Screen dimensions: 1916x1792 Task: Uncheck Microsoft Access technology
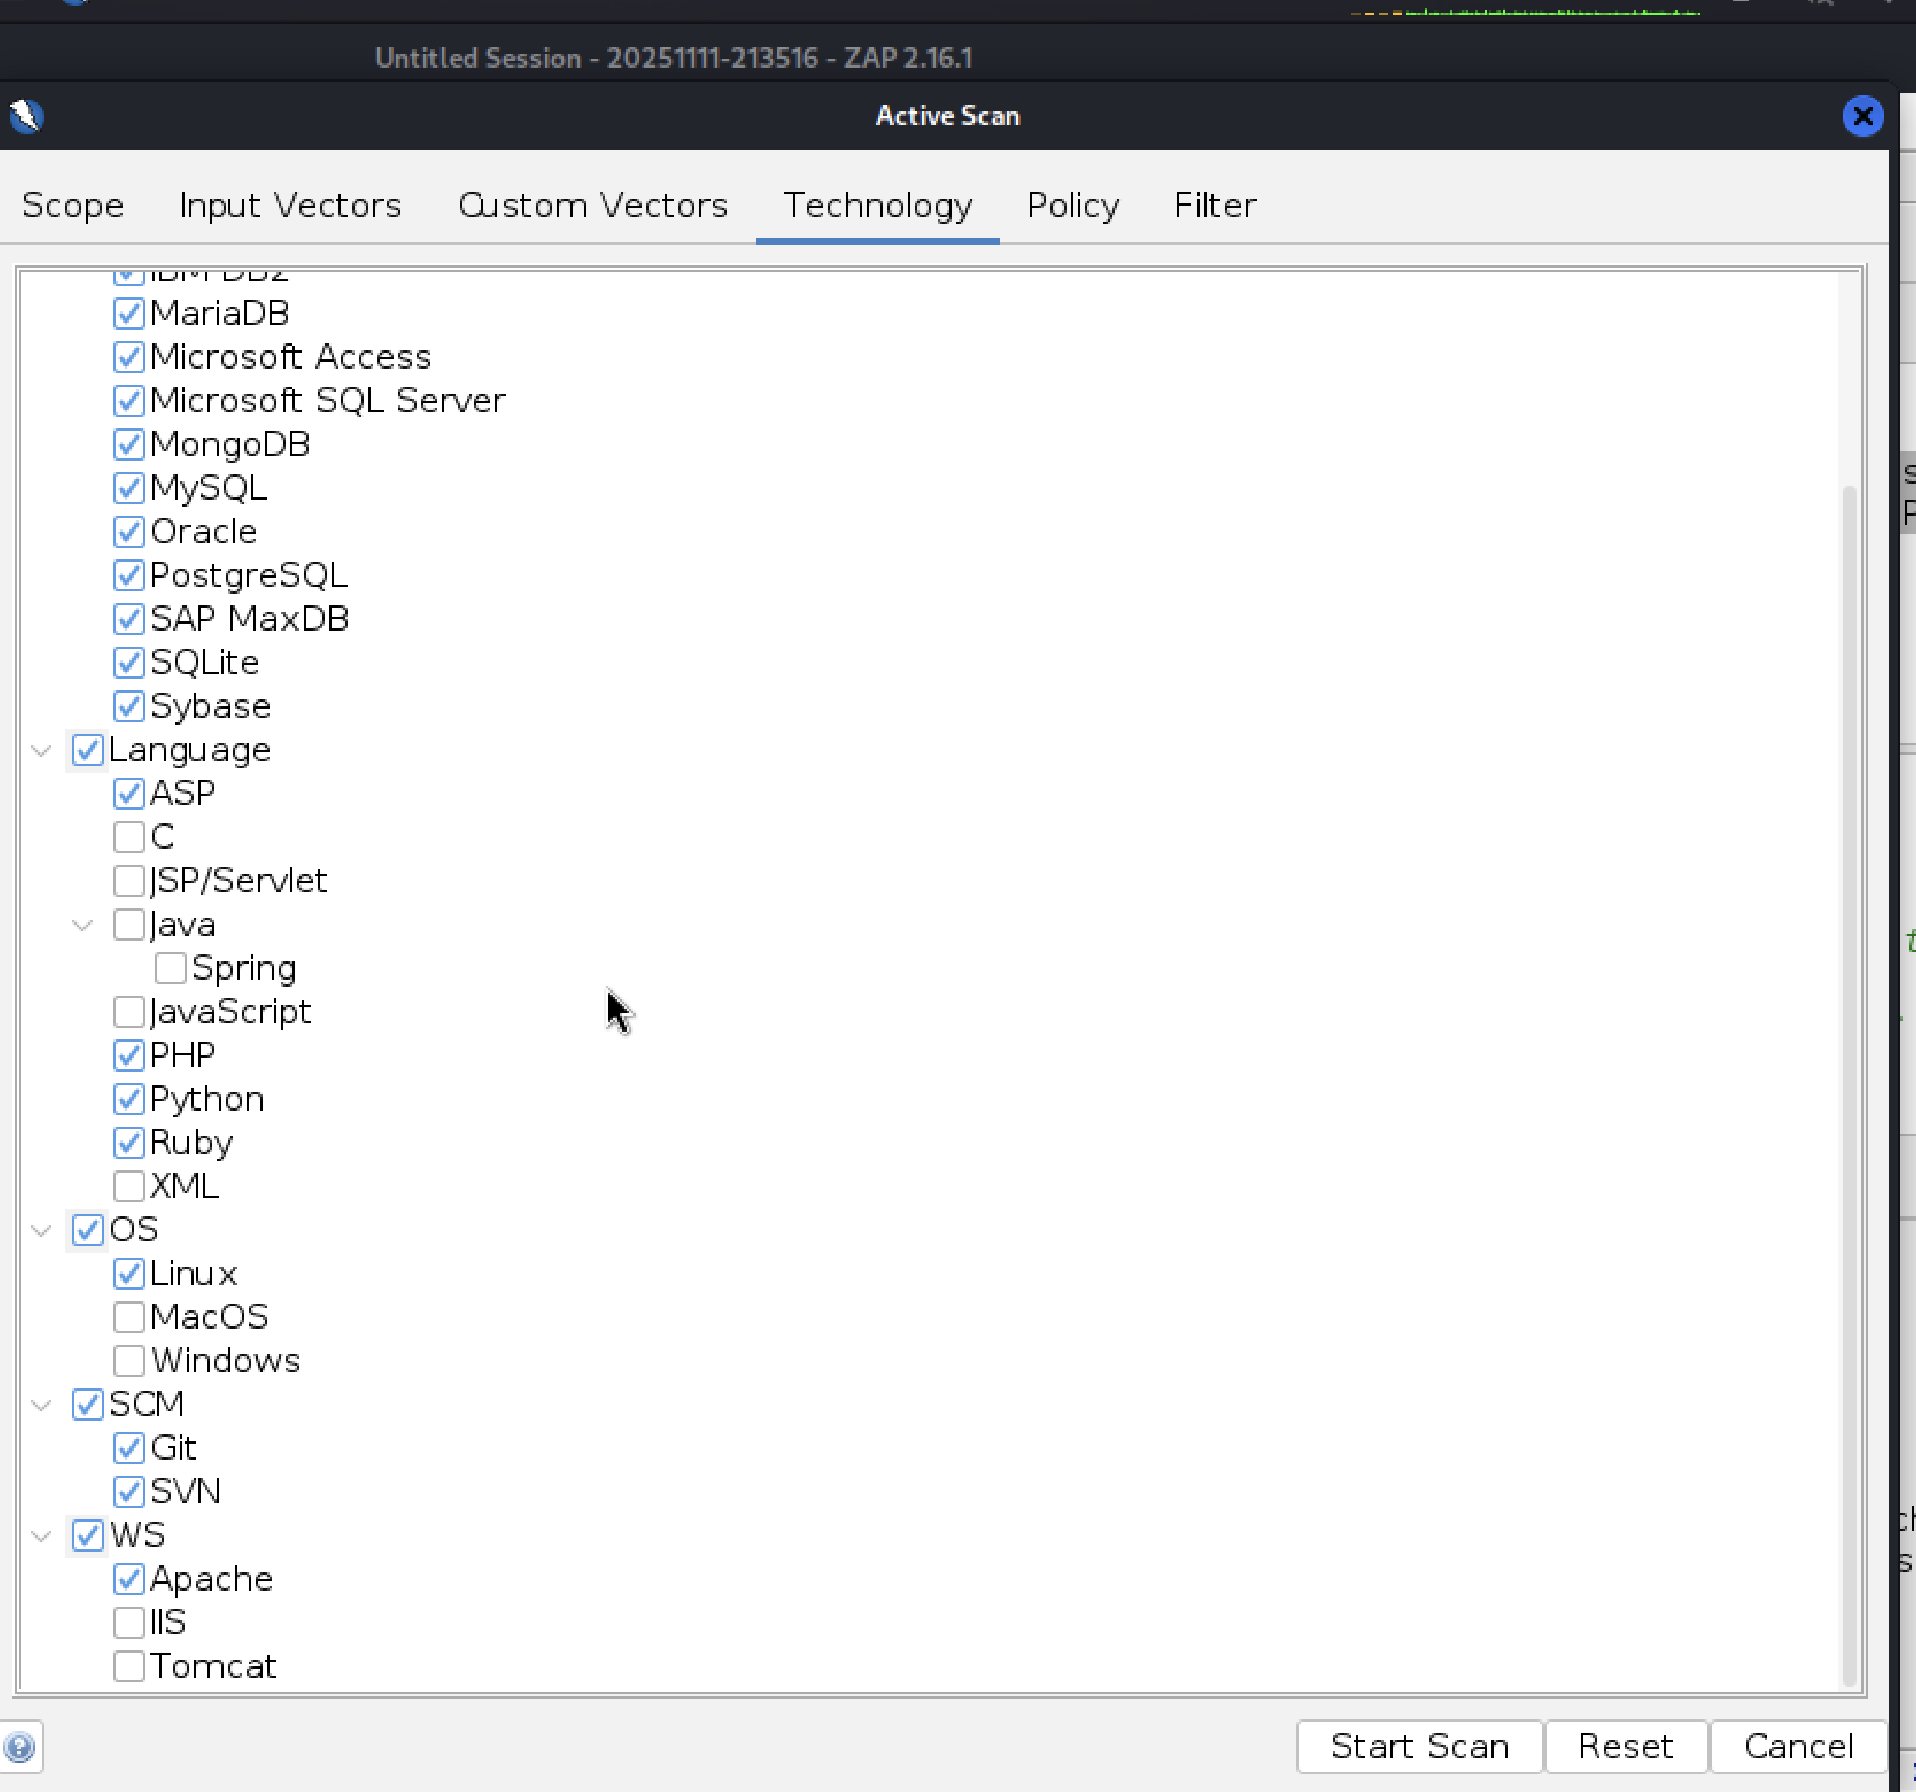click(129, 357)
